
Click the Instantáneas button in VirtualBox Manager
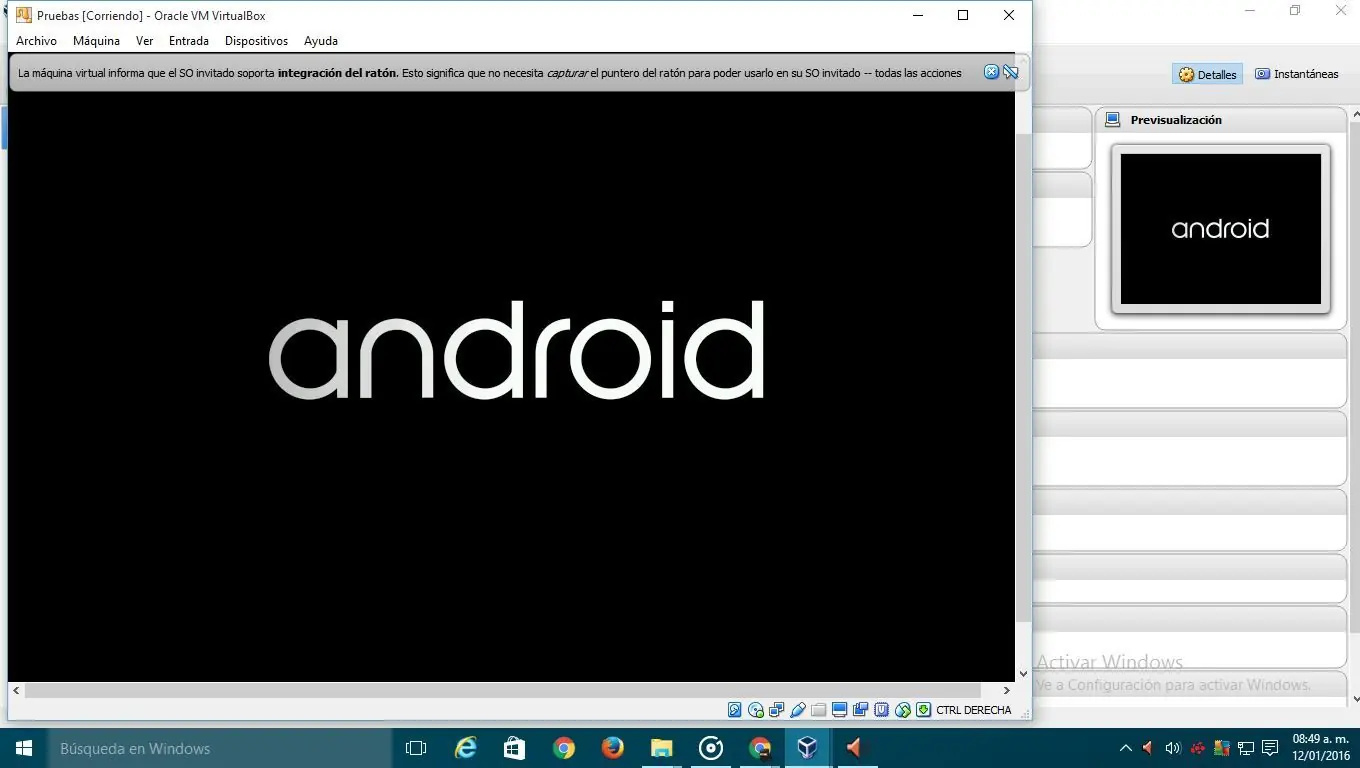click(1297, 74)
